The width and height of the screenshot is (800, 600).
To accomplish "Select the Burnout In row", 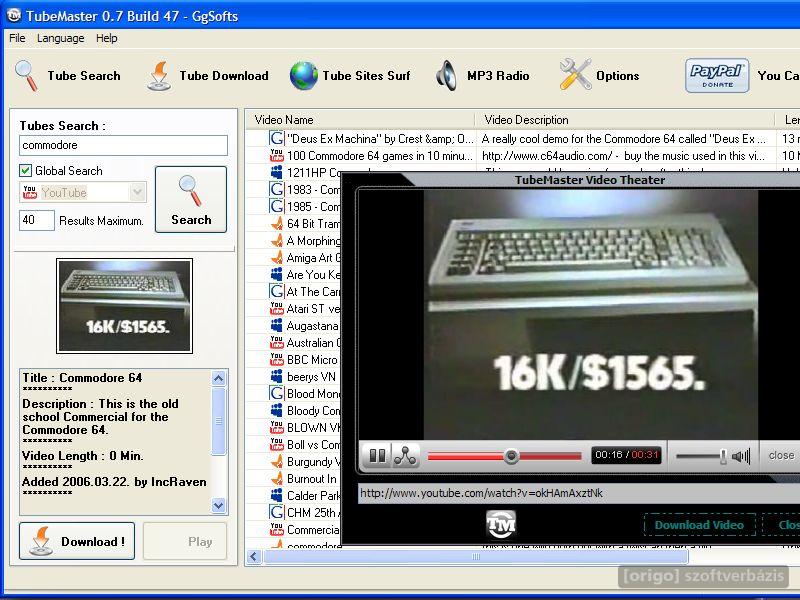I will tap(294, 479).
